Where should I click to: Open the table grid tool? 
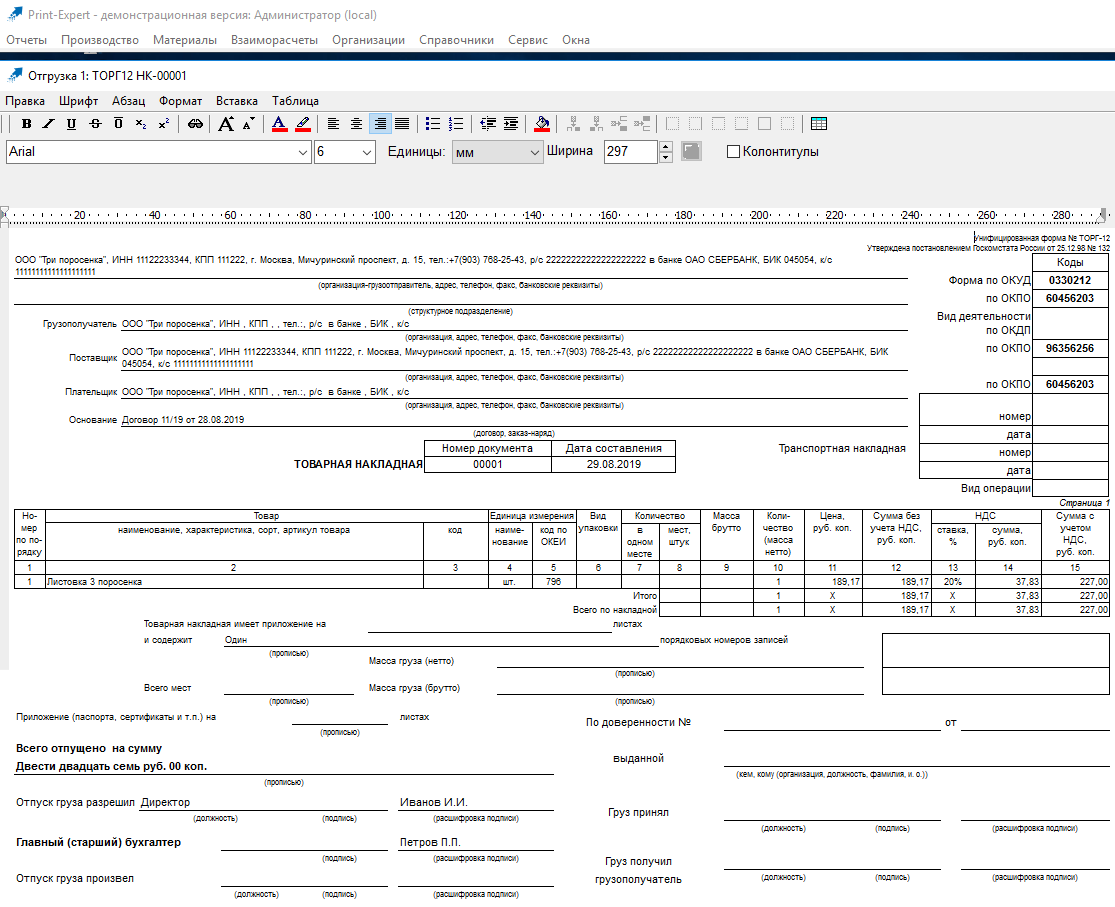[818, 124]
